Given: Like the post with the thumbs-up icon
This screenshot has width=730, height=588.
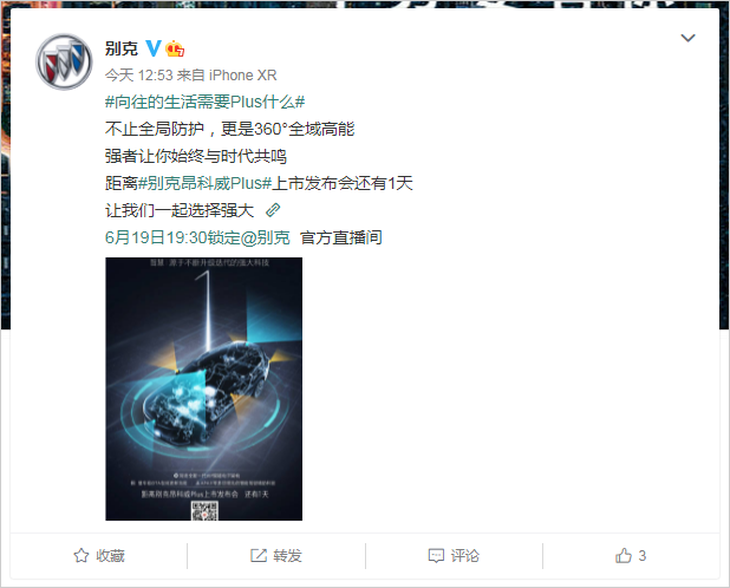Looking at the screenshot, I should click(623, 555).
